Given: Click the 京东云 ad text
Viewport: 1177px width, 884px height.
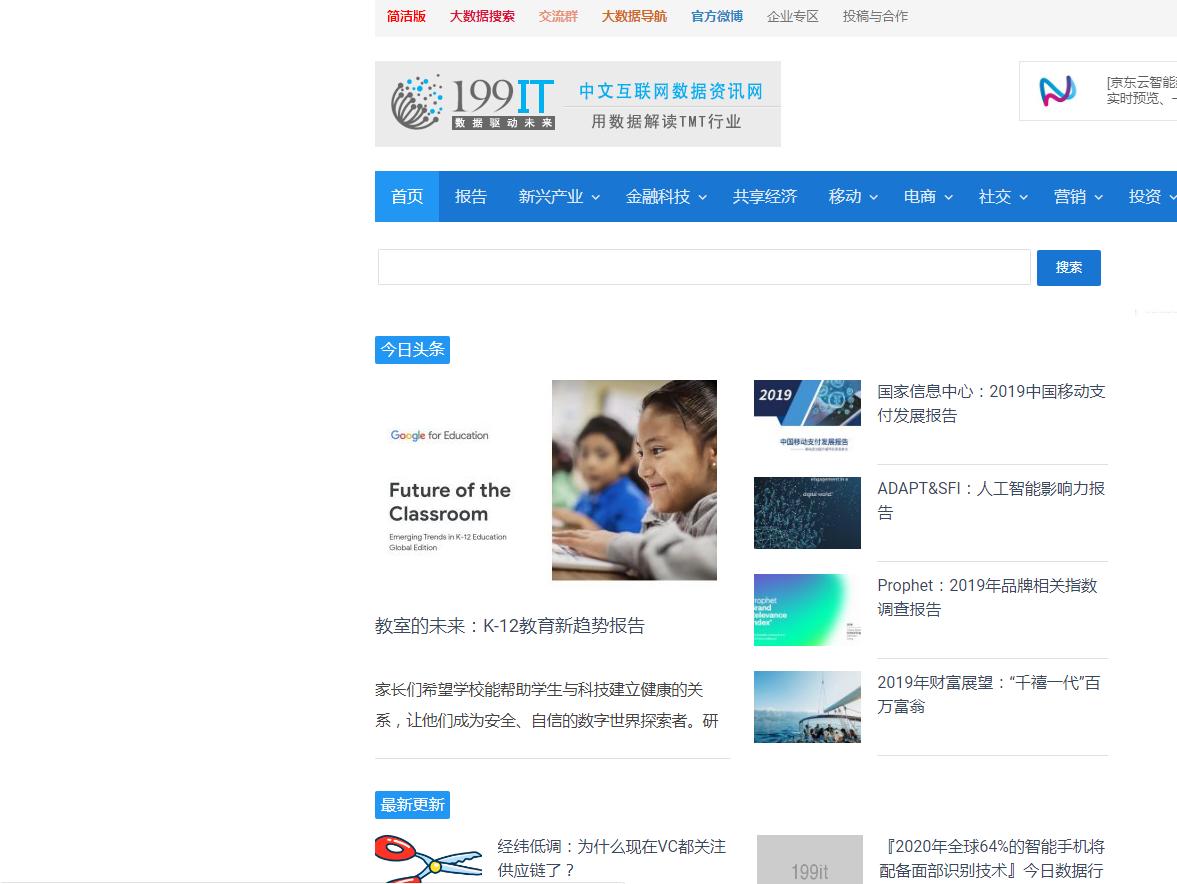Looking at the screenshot, I should [1141, 90].
